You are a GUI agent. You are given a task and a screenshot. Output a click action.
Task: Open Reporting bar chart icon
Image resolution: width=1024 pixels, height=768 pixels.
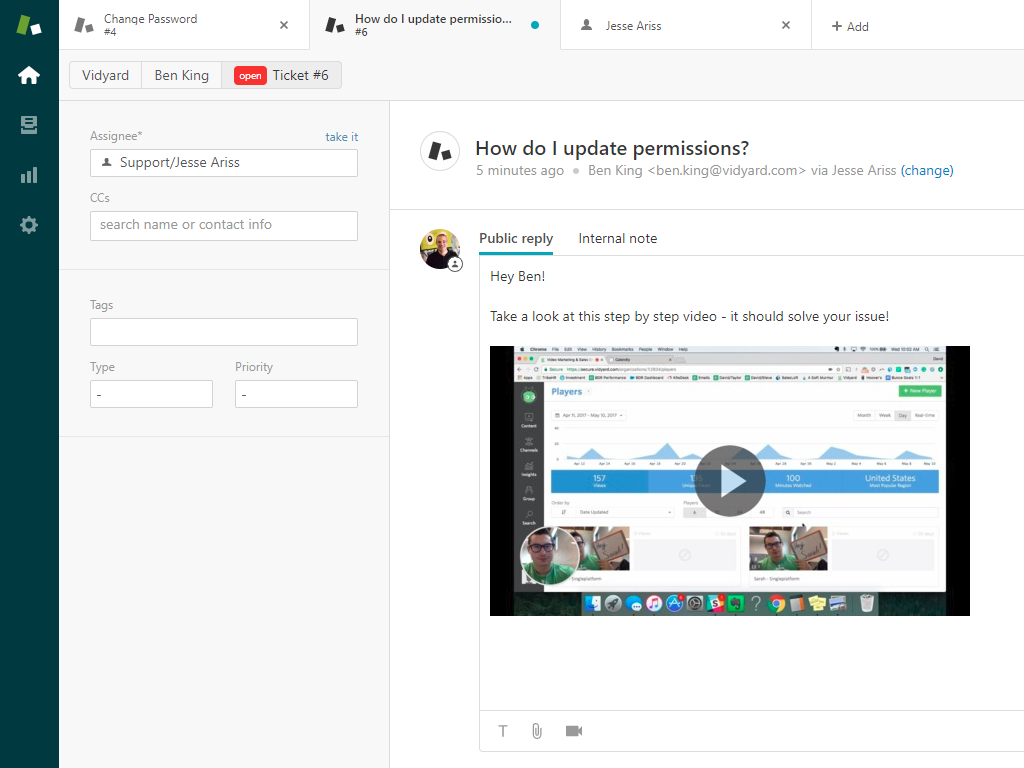click(x=29, y=175)
